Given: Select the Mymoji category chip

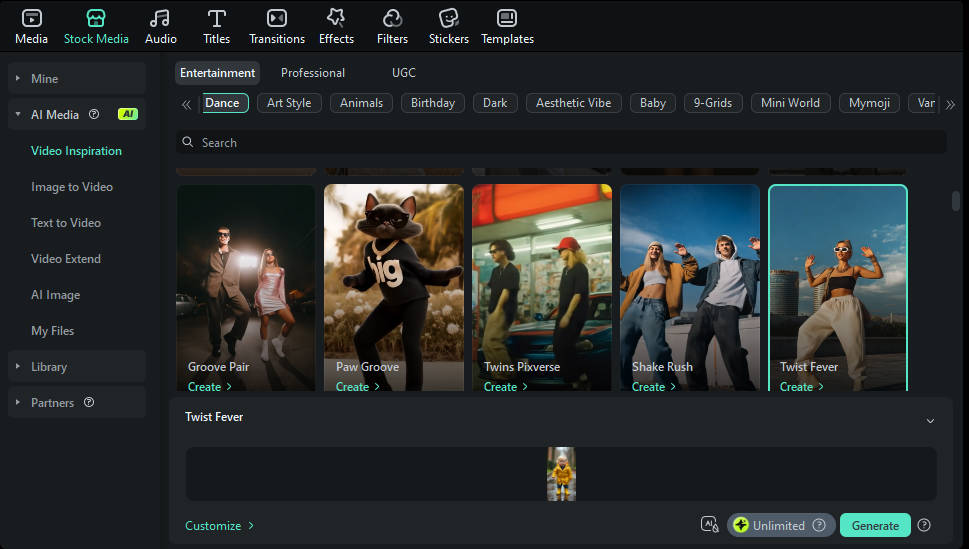Looking at the screenshot, I should (869, 103).
